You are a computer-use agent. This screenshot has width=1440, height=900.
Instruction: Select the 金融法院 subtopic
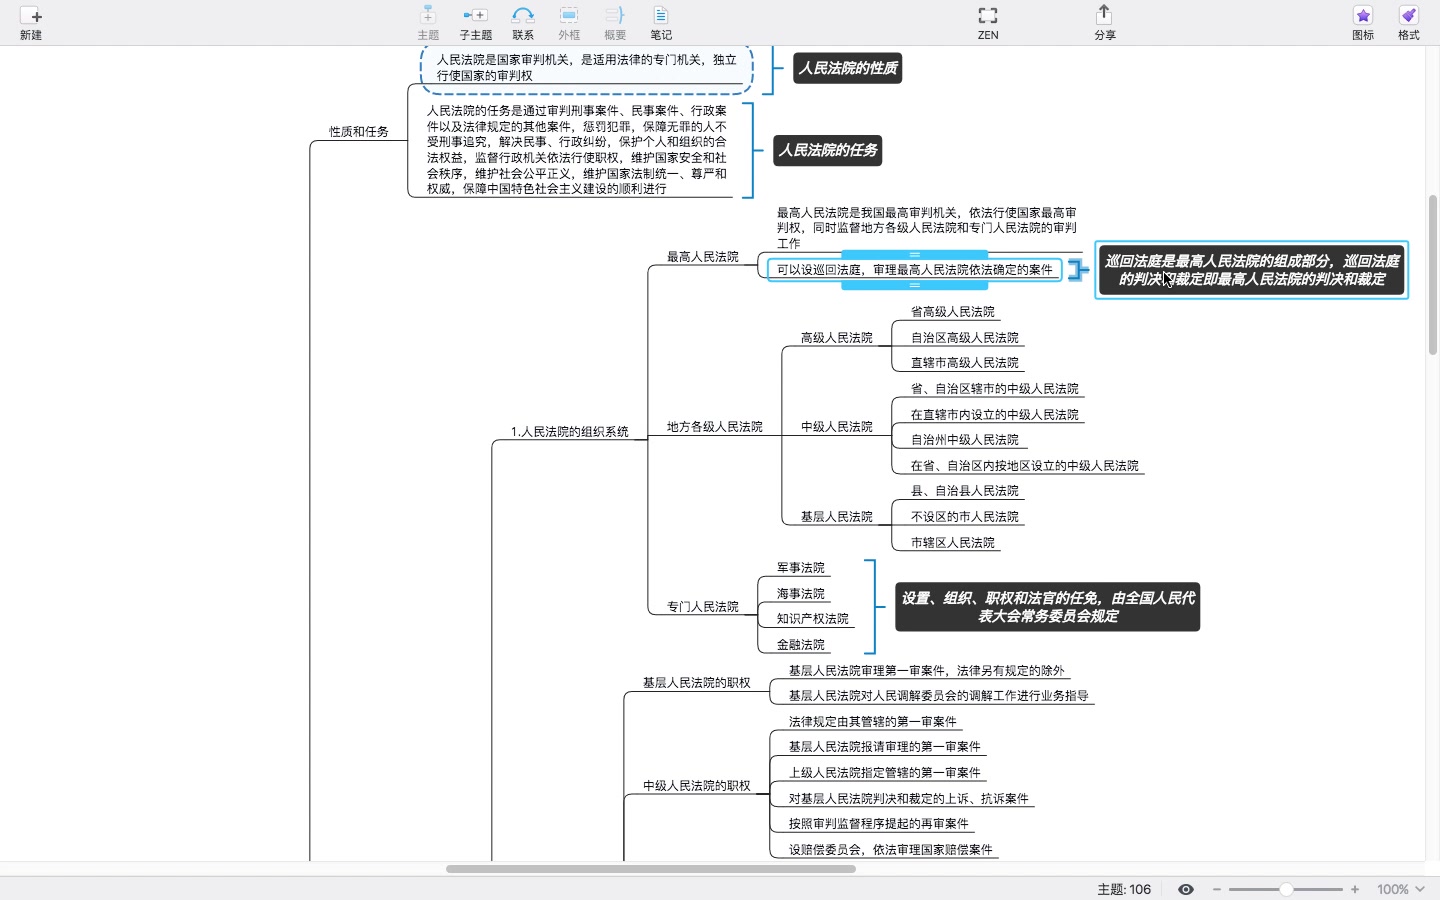[801, 645]
